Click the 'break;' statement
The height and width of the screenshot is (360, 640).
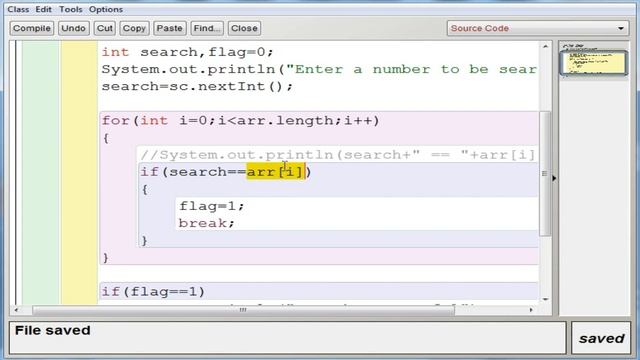click(207, 223)
